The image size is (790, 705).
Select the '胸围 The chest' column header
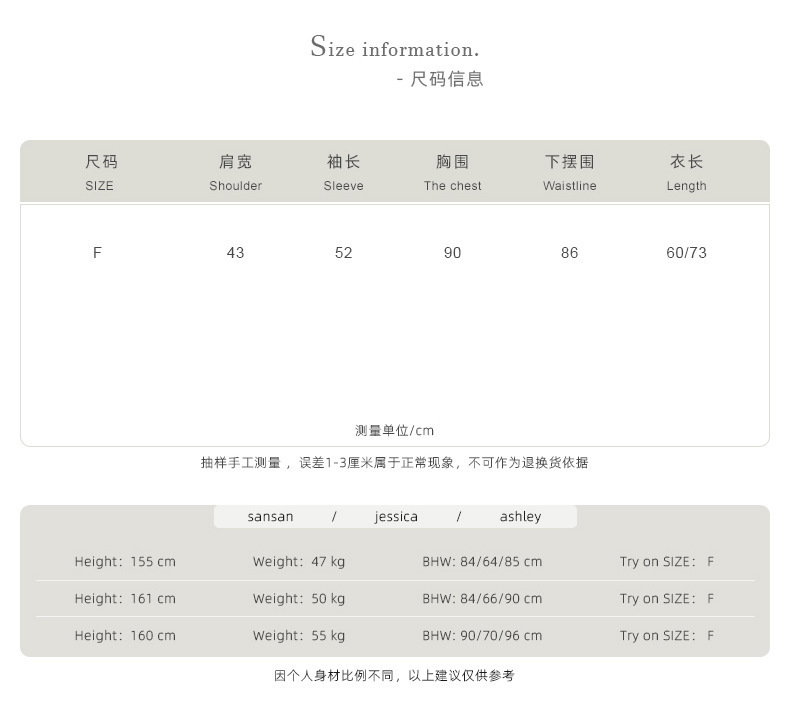(x=452, y=172)
